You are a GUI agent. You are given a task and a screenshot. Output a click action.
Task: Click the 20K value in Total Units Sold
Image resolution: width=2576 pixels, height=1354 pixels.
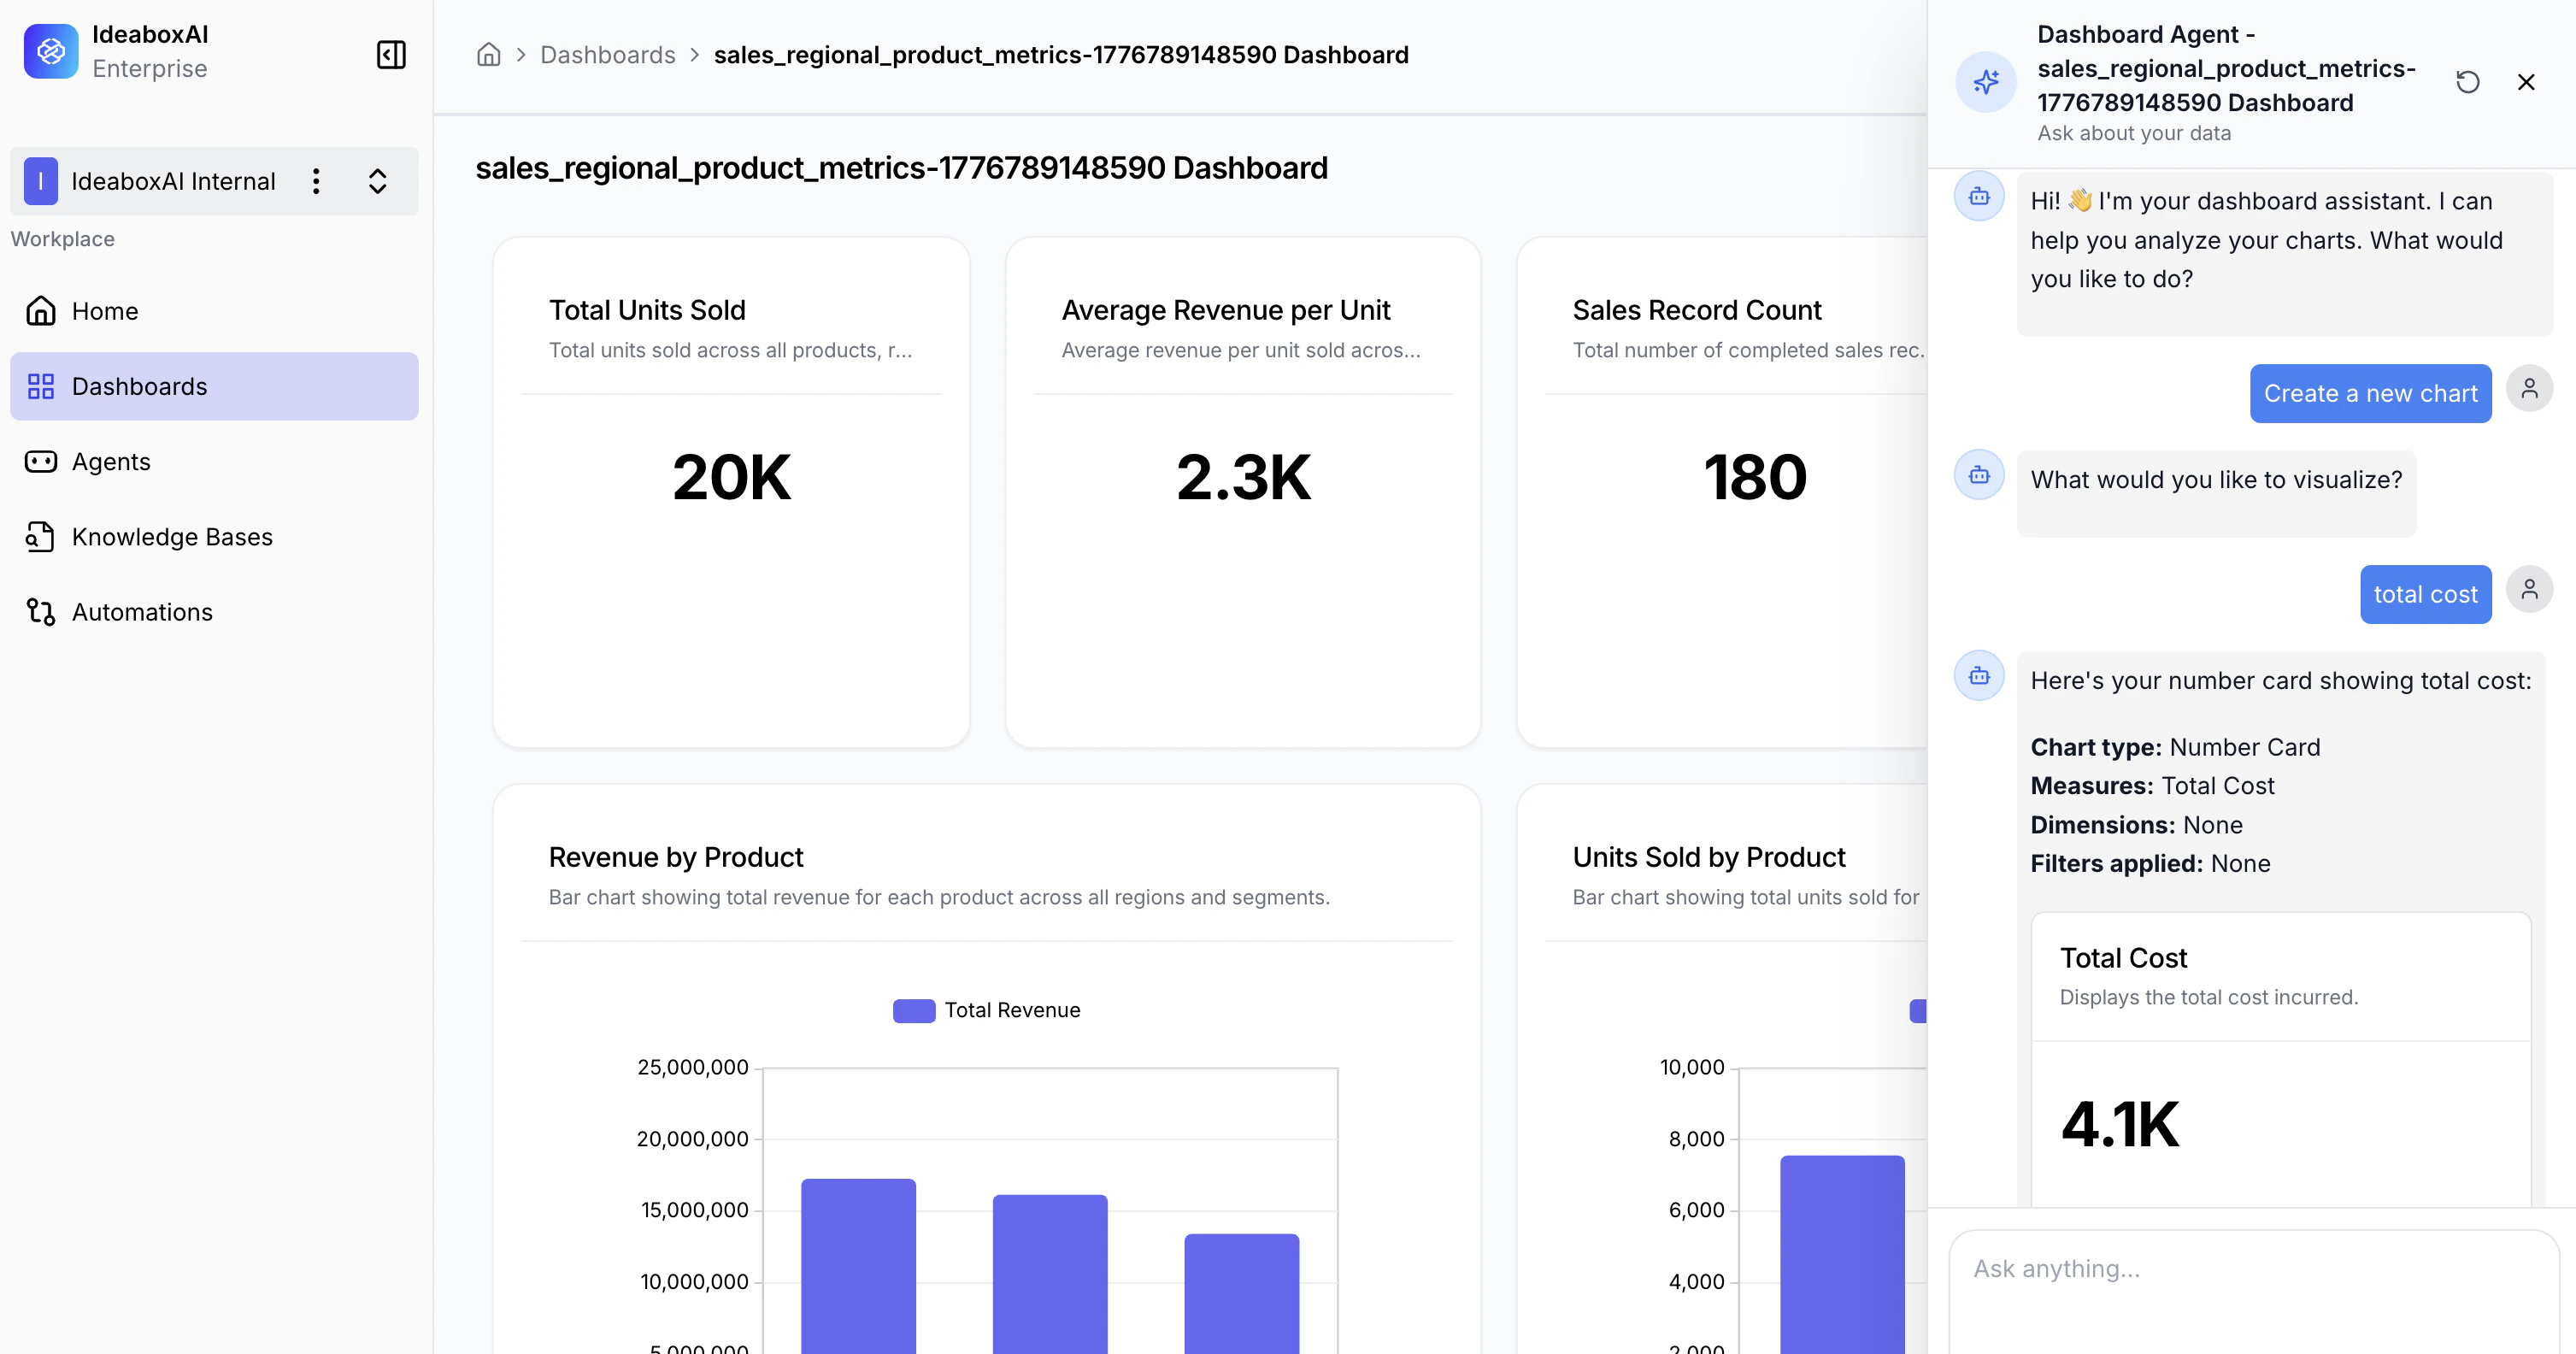731,477
